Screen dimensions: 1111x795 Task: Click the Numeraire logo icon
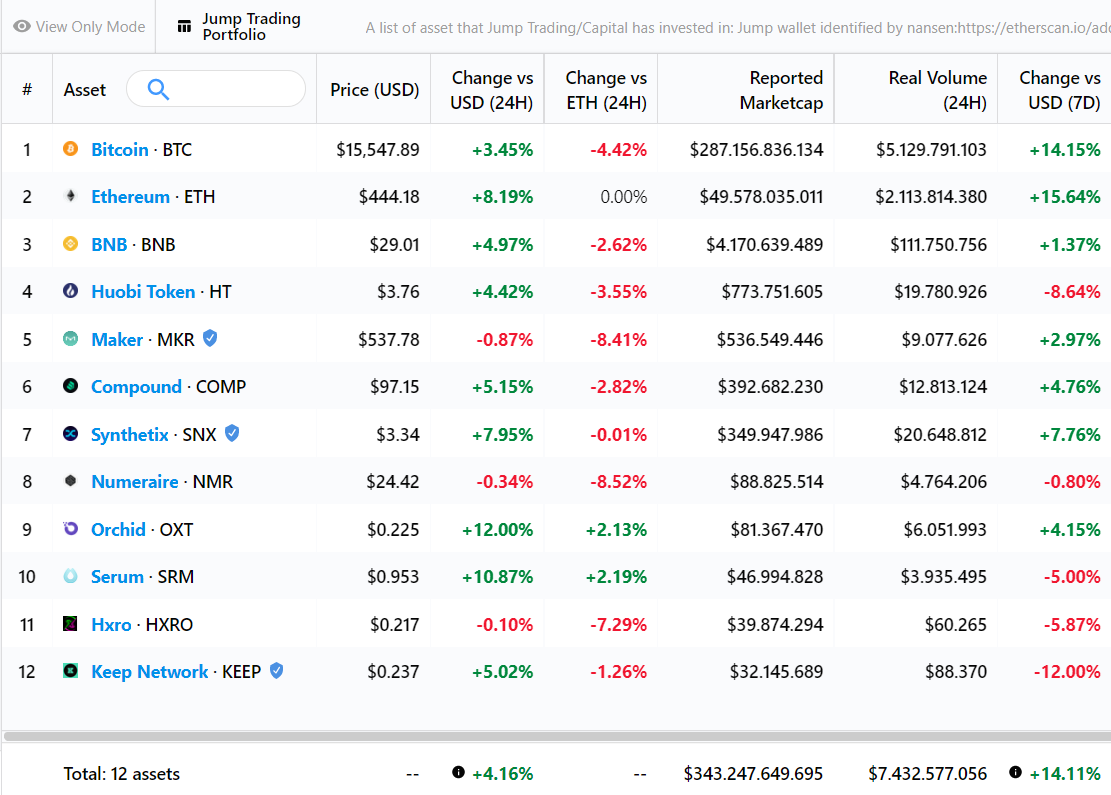[x=70, y=481]
